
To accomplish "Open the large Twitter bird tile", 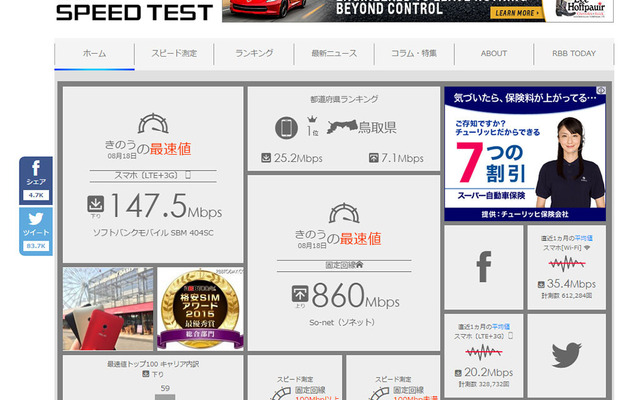I will [567, 355].
